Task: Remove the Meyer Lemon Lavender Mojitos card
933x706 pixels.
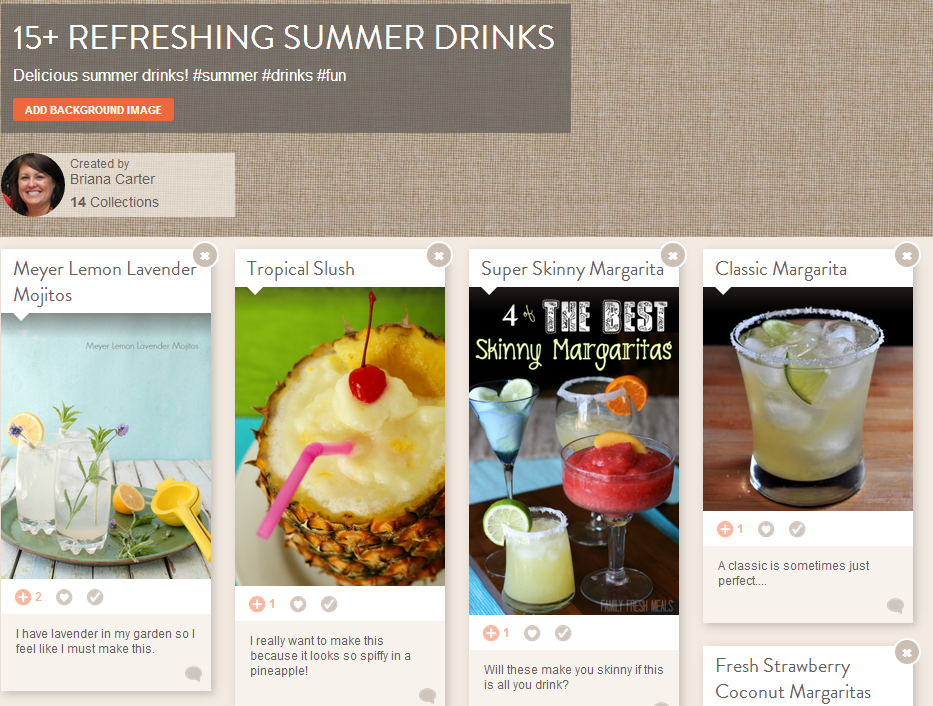Action: click(205, 256)
